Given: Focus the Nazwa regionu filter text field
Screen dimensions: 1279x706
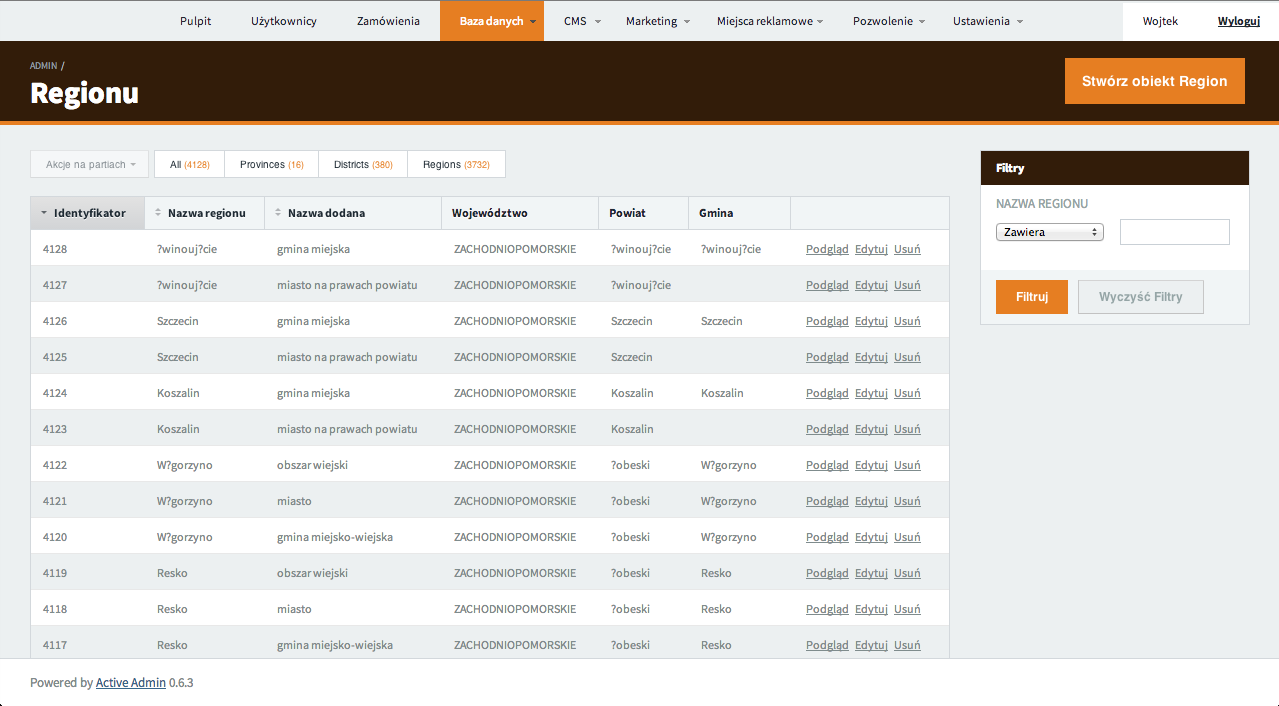Looking at the screenshot, I should click(x=1175, y=232).
